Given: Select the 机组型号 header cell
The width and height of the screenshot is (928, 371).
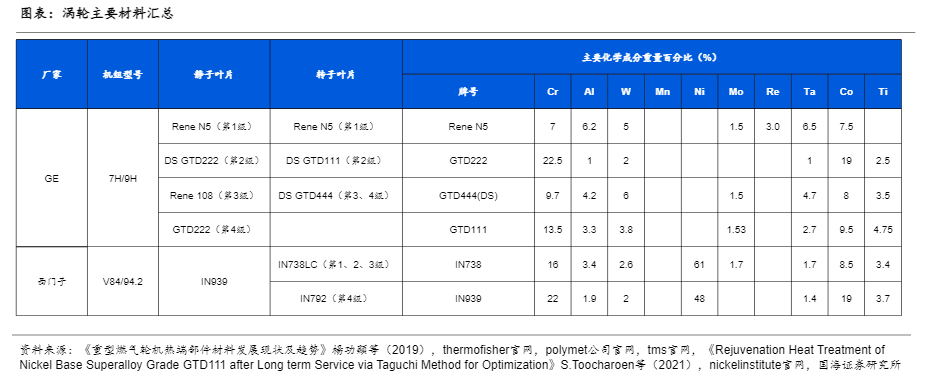Looking at the screenshot, I should (x=123, y=75).
